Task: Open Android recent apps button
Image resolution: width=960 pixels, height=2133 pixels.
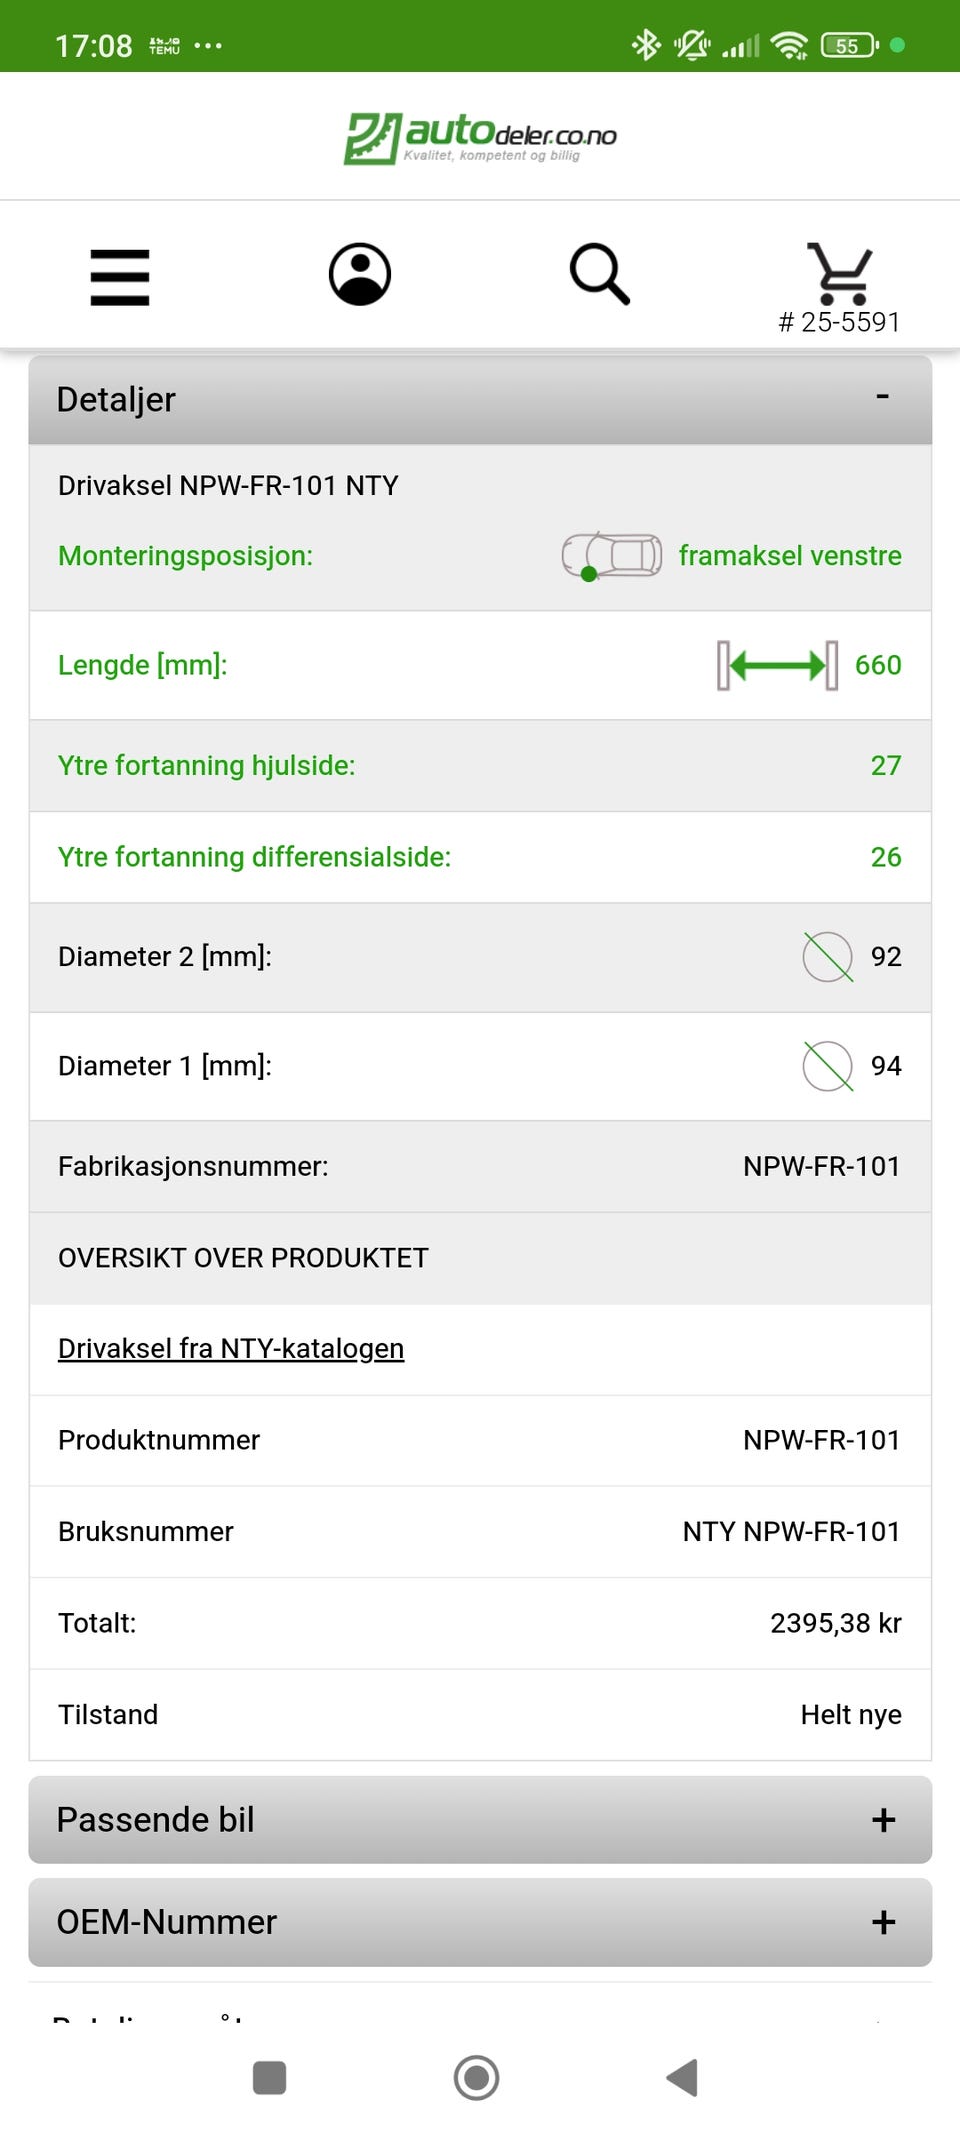Action: click(270, 2077)
